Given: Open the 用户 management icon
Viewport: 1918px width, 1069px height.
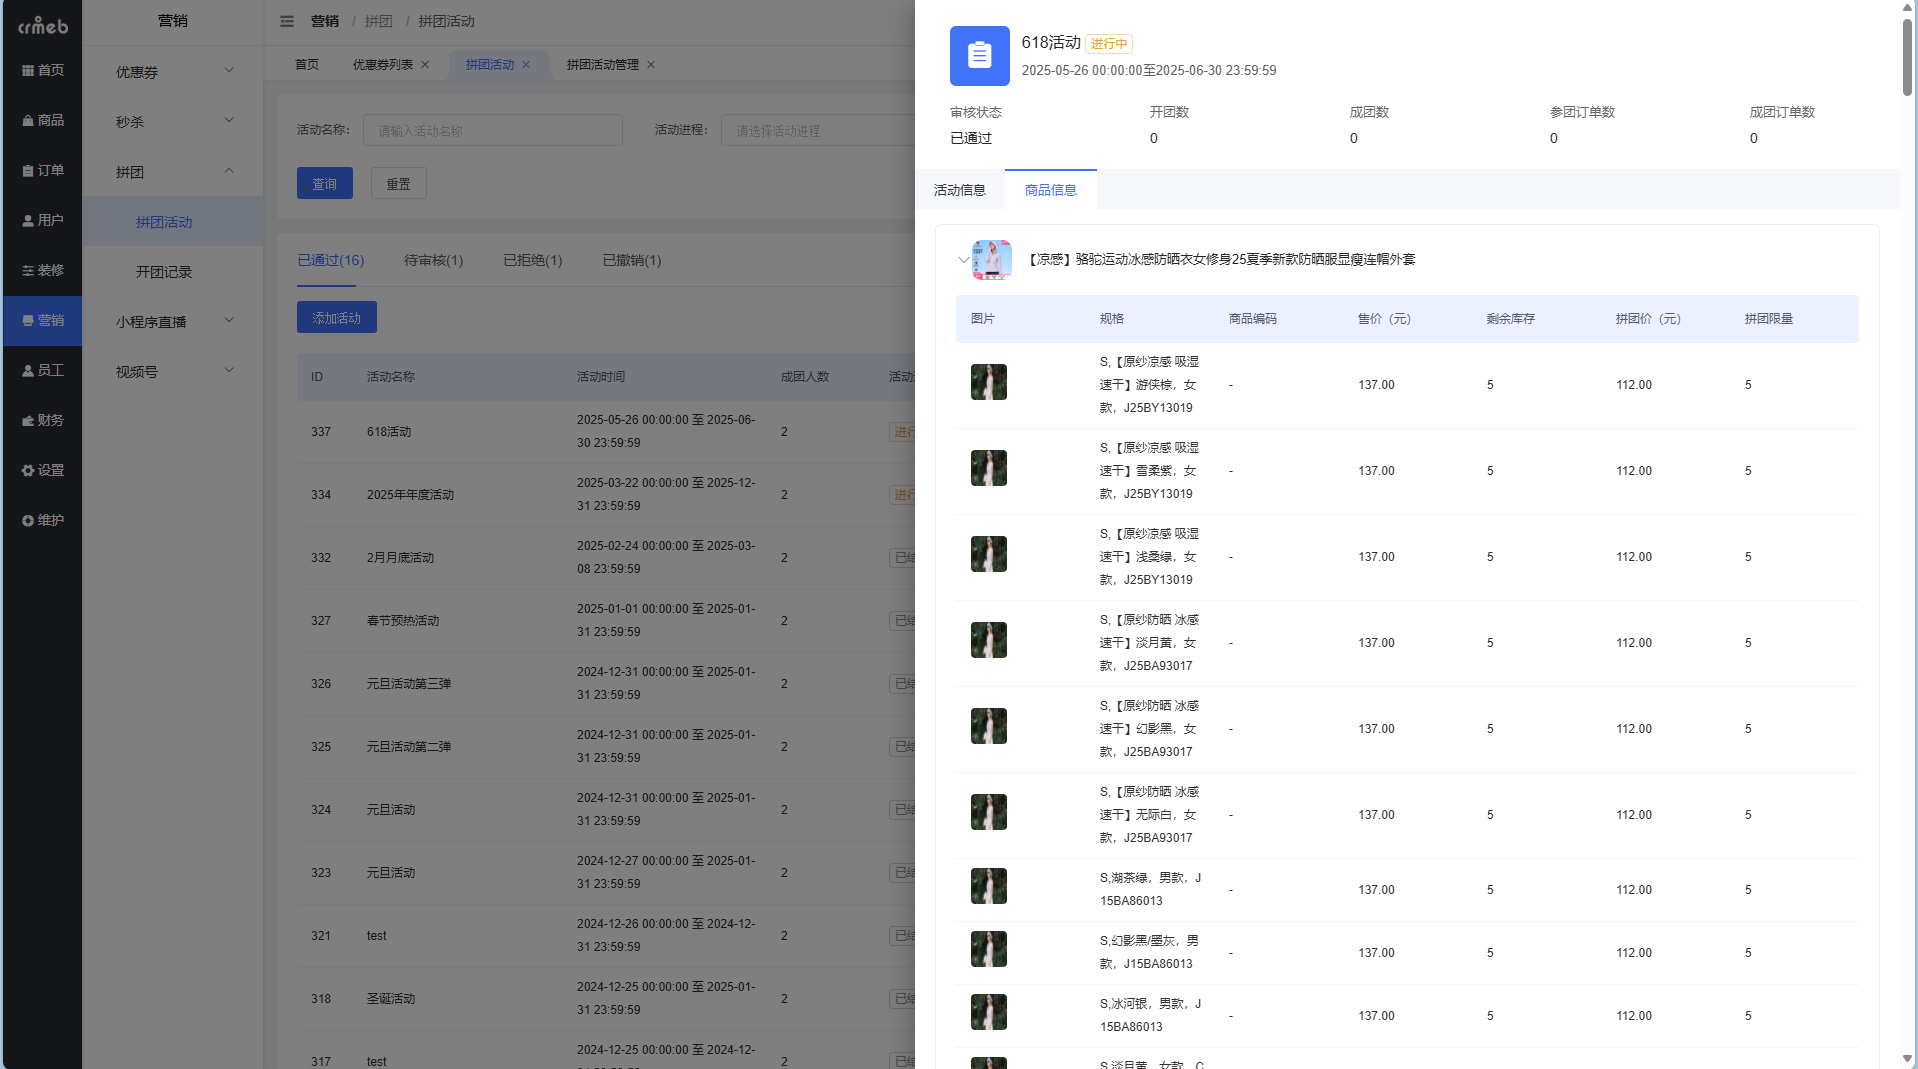Looking at the screenshot, I should click(x=42, y=220).
